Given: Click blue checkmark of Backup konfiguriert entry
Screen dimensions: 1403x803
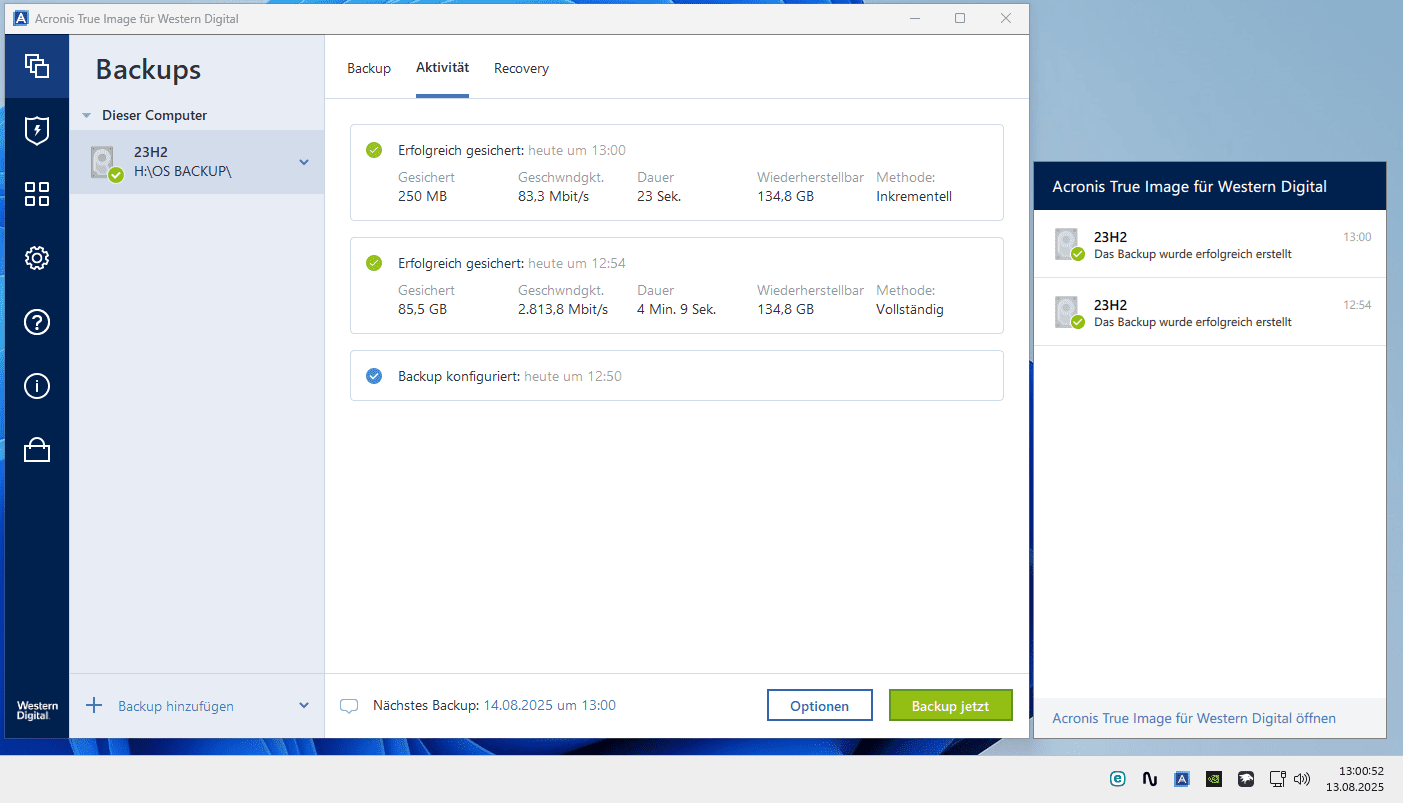Looking at the screenshot, I should (374, 376).
